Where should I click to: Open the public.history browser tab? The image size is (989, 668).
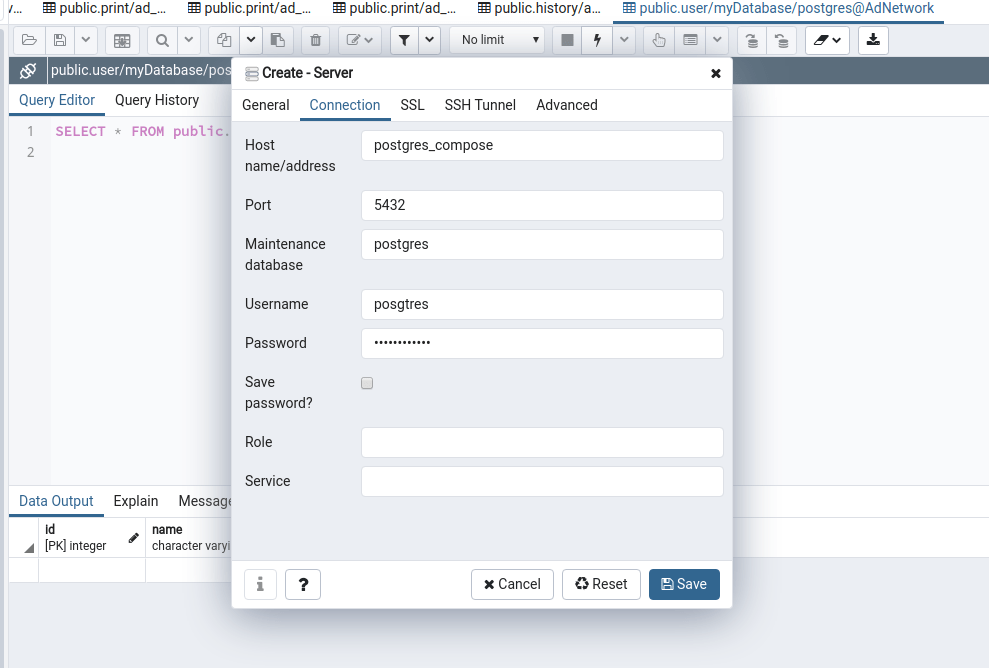(539, 9)
